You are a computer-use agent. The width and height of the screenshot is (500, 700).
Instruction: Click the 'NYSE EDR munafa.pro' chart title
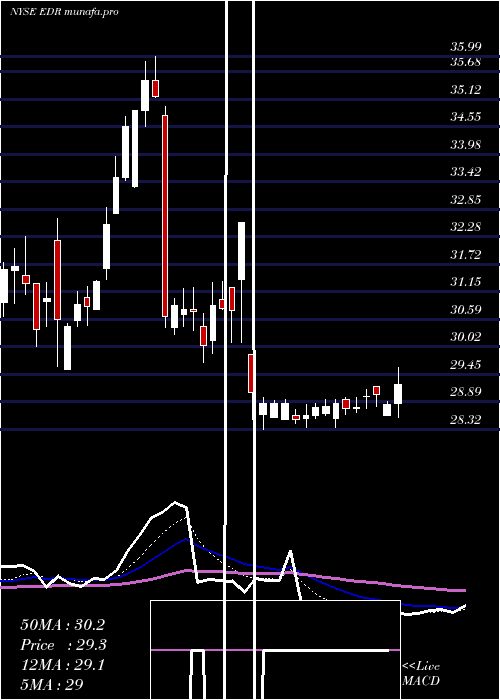(64, 12)
